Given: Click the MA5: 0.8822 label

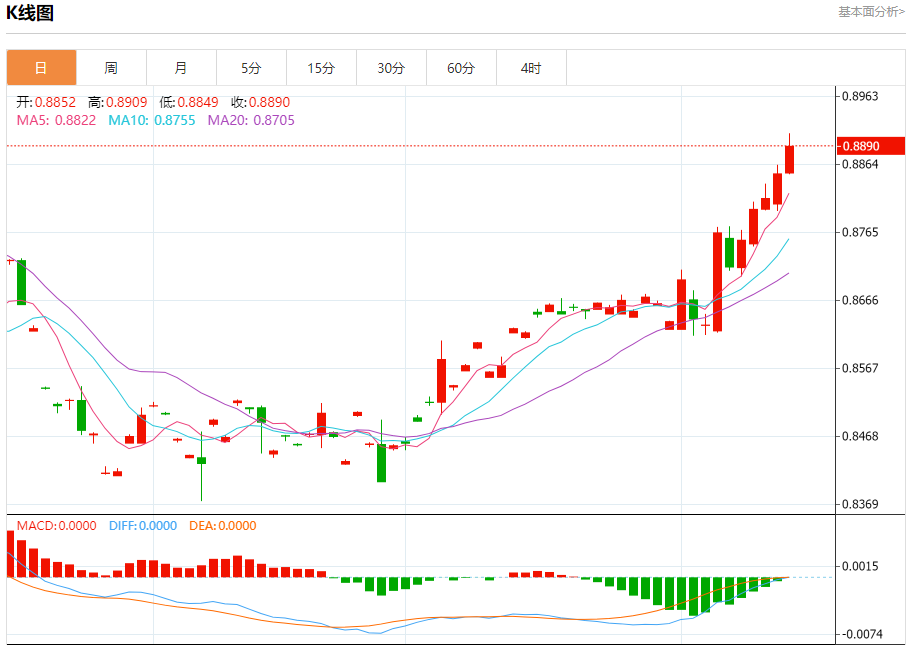Looking at the screenshot, I should (56, 120).
